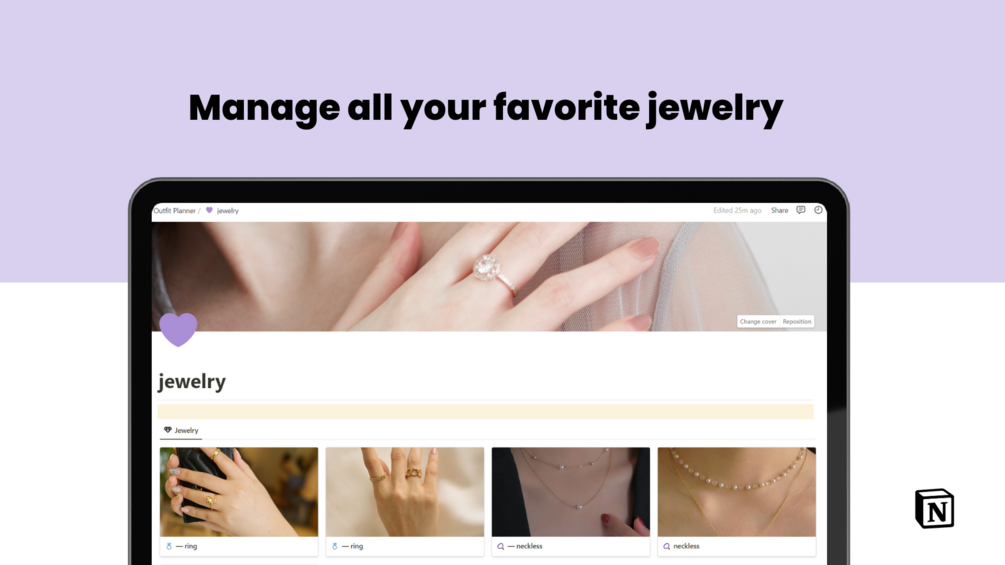Viewport: 1005px width, 565px height.
Task: Click the Reposition cover button
Action: (x=797, y=322)
